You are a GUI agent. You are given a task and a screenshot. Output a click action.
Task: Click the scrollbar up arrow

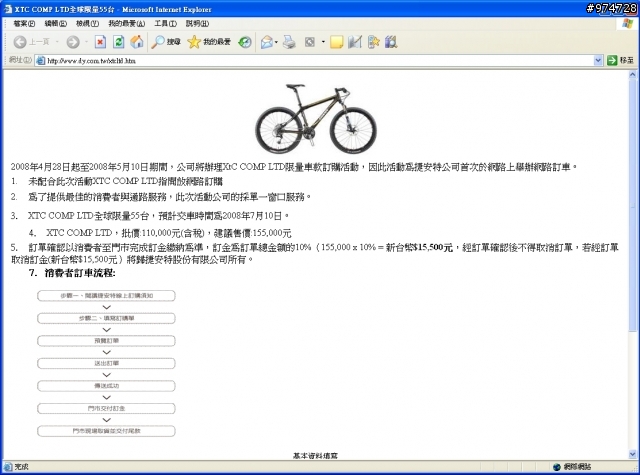632,75
